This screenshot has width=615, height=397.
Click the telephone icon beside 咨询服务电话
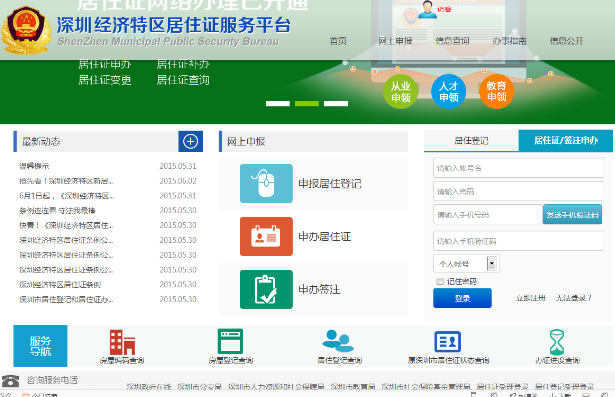point(10,381)
